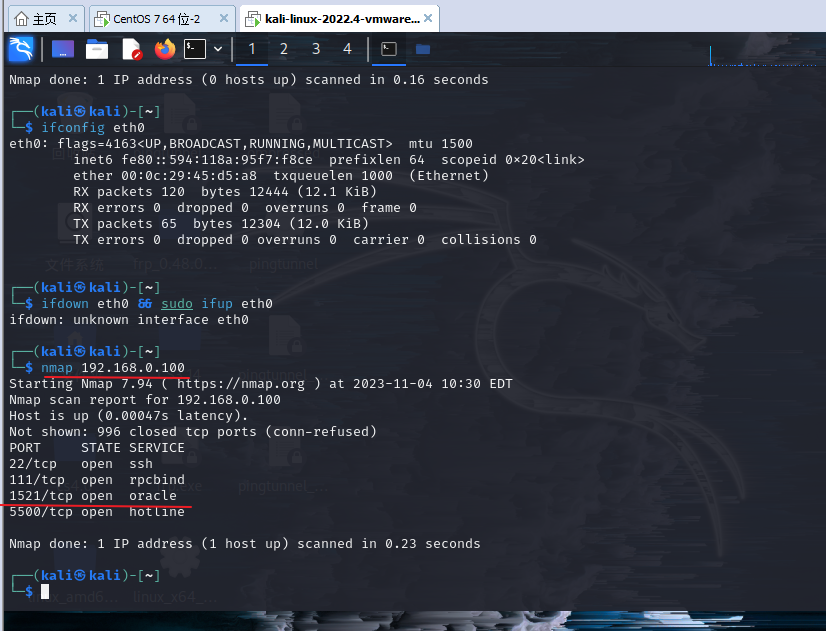The width and height of the screenshot is (826, 631).
Task: Open the file manager panel icon
Action: [98, 49]
